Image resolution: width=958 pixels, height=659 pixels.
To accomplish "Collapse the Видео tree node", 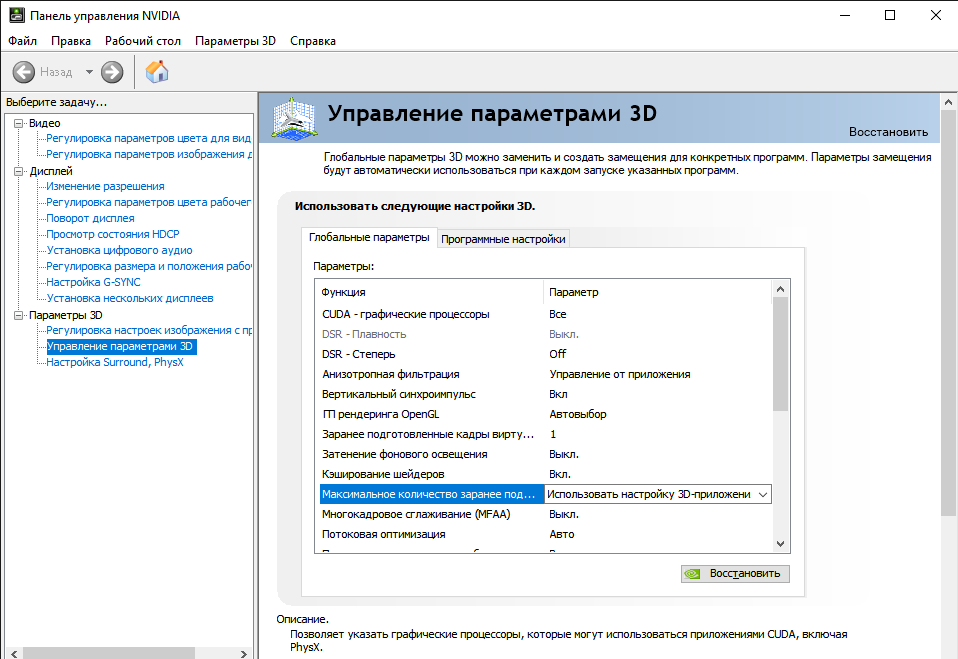I will coord(19,123).
